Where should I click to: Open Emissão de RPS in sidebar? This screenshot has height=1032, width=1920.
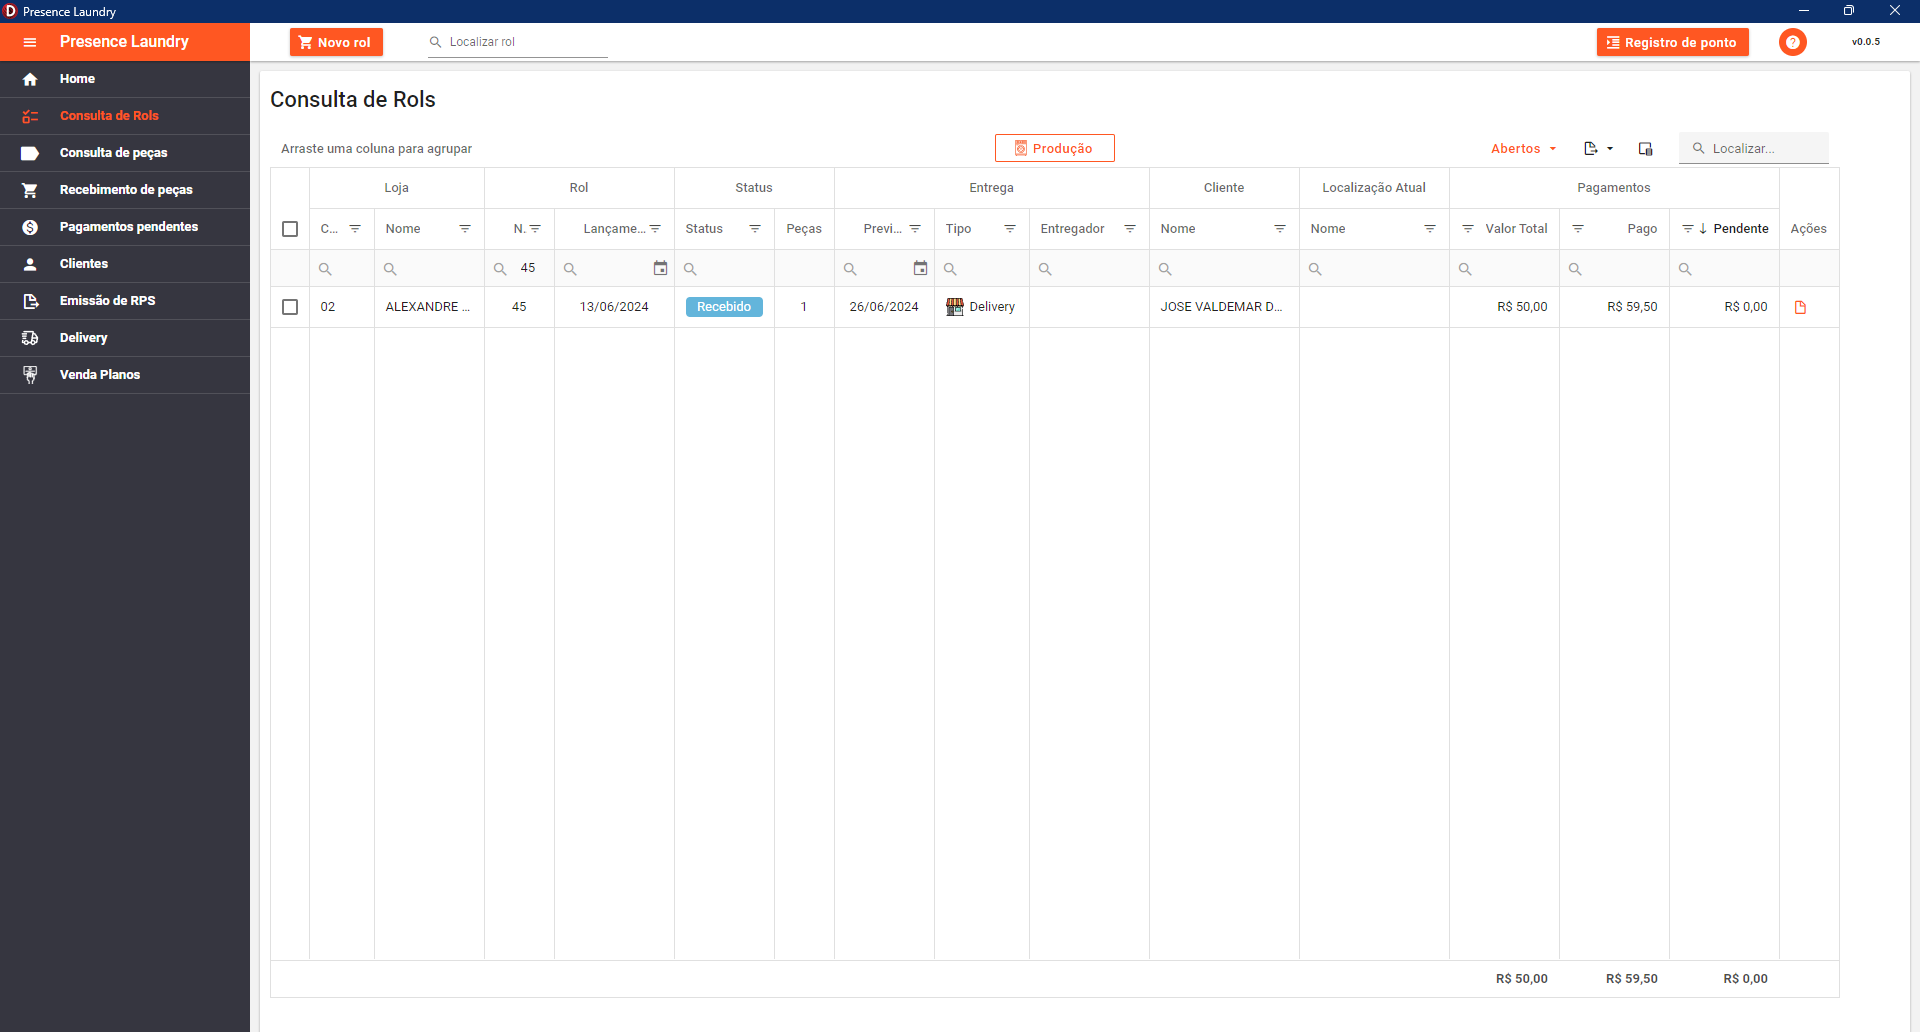pyautogui.click(x=125, y=301)
